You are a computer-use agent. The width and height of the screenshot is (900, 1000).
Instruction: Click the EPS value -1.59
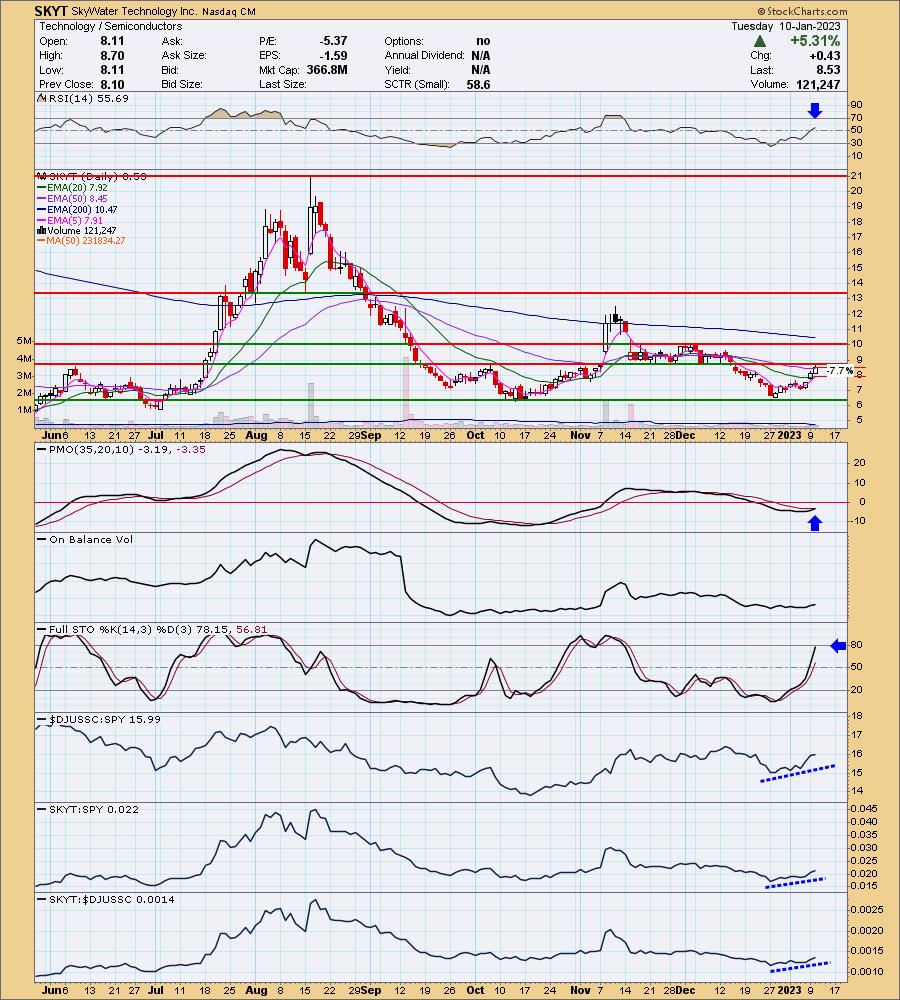pyautogui.click(x=333, y=55)
